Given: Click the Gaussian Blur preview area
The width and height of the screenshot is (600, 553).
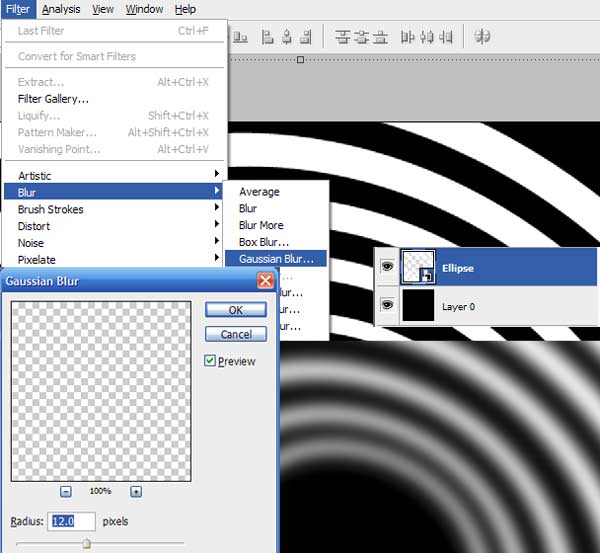Looking at the screenshot, I should coord(101,391).
